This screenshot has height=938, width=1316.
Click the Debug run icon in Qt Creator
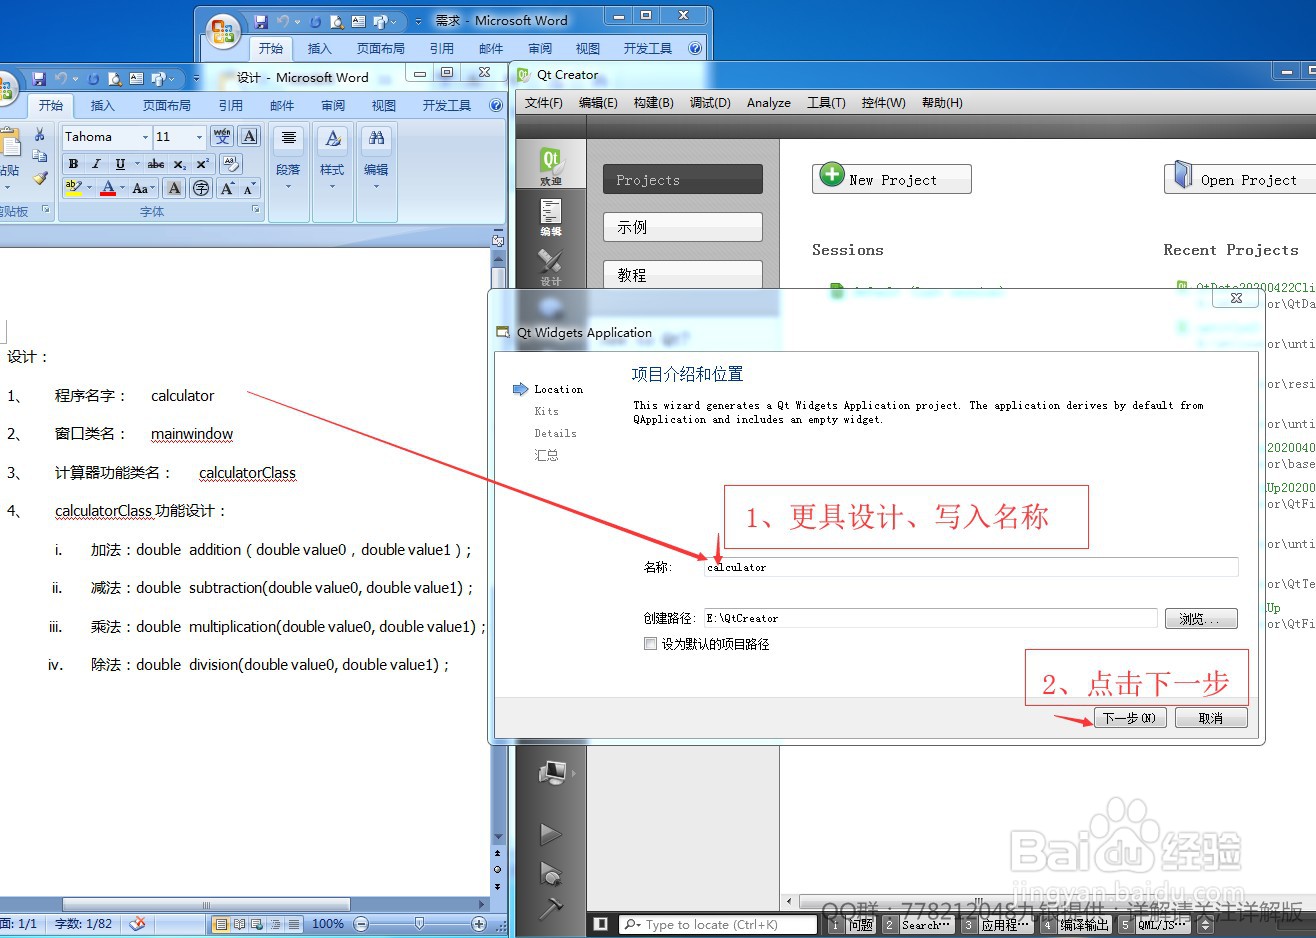pos(550,873)
